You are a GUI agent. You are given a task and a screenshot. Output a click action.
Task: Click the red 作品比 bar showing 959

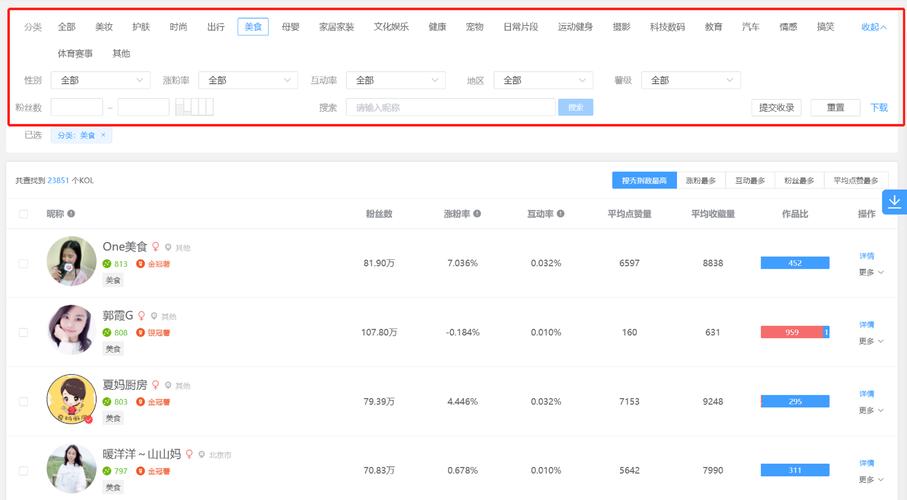tap(792, 332)
